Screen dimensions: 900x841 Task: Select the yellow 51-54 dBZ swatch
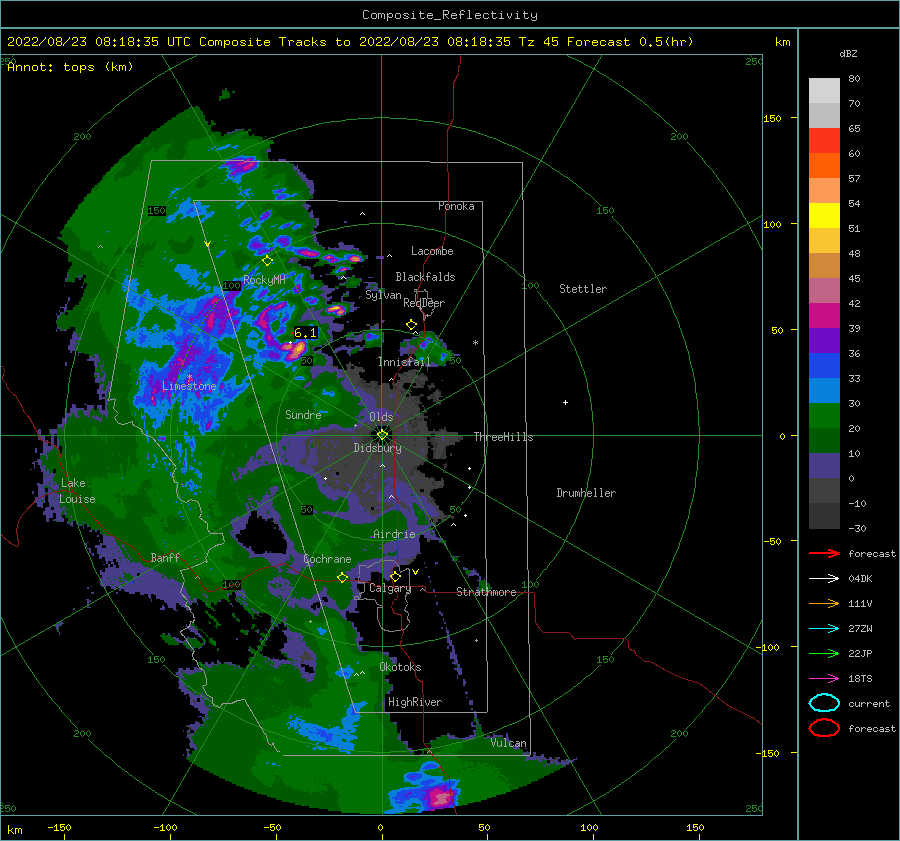[824, 216]
